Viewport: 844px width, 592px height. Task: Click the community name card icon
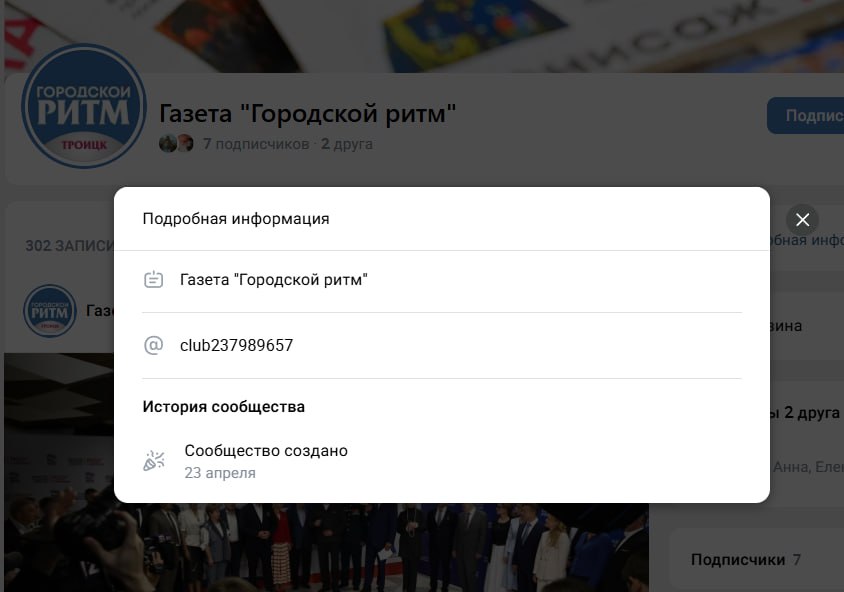[x=153, y=280]
